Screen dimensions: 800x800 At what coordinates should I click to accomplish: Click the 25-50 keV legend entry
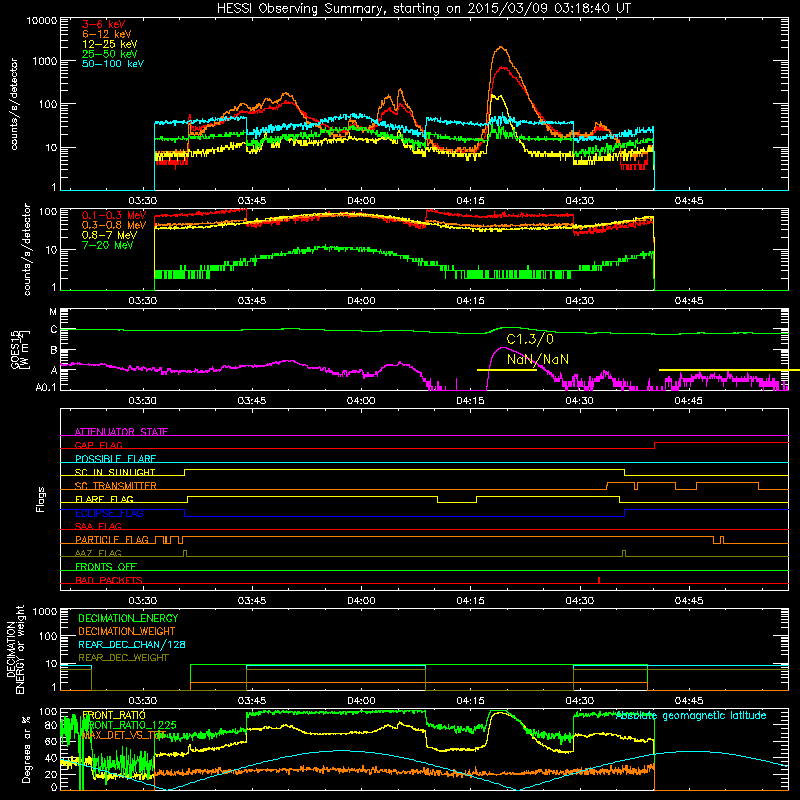click(109, 54)
